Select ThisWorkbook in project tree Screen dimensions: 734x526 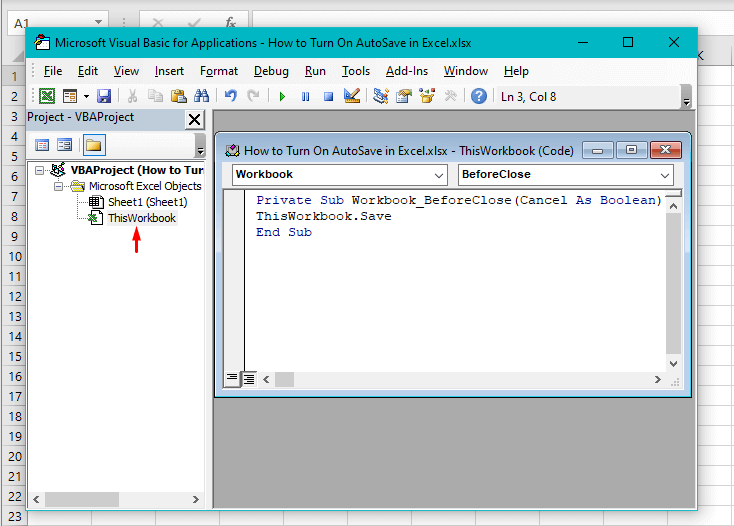142,218
